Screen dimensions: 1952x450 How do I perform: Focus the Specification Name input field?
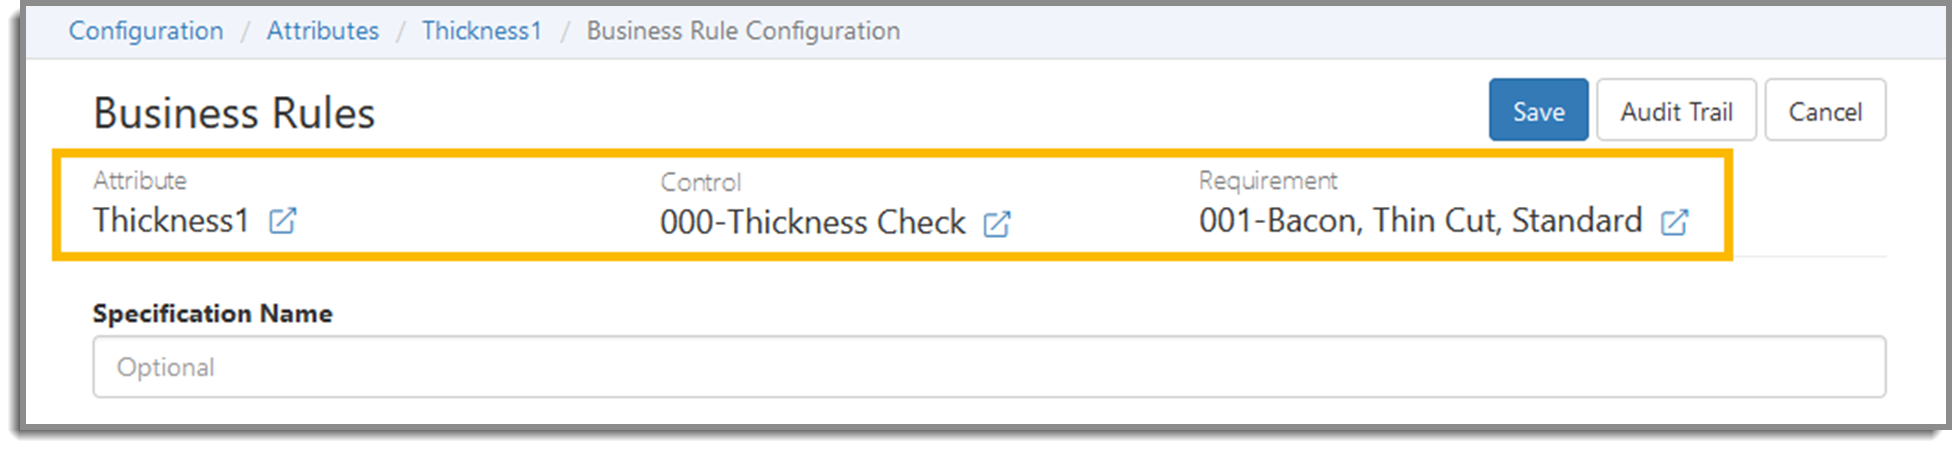[989, 367]
